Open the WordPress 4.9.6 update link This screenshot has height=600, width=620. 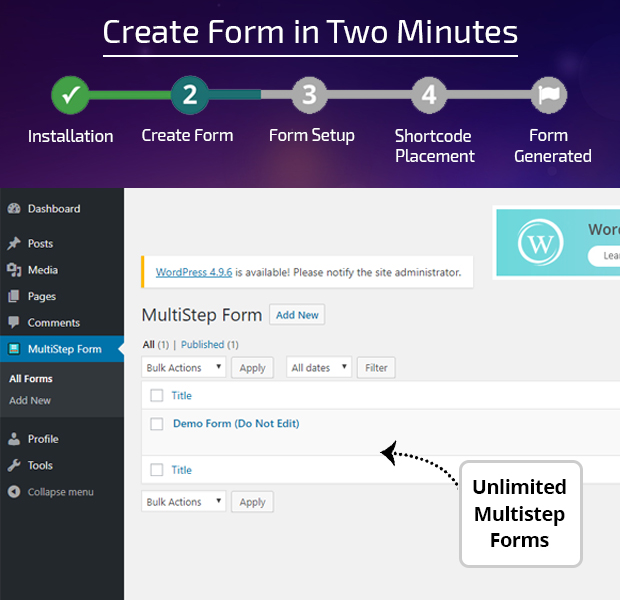coord(194,272)
